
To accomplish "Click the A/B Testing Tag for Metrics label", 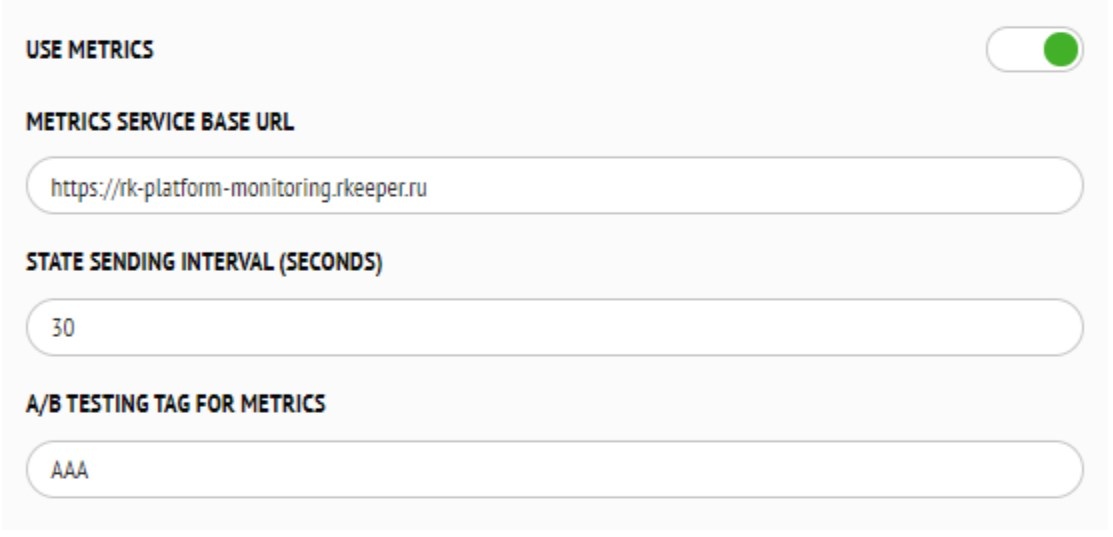I will [x=175, y=405].
